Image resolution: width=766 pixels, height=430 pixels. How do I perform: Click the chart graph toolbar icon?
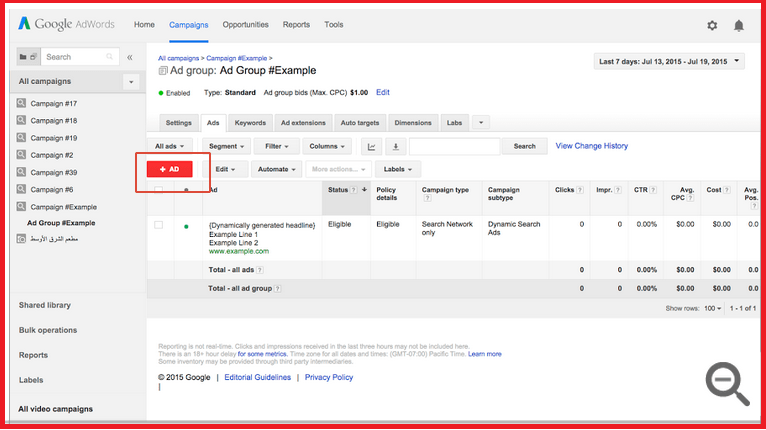pos(372,146)
